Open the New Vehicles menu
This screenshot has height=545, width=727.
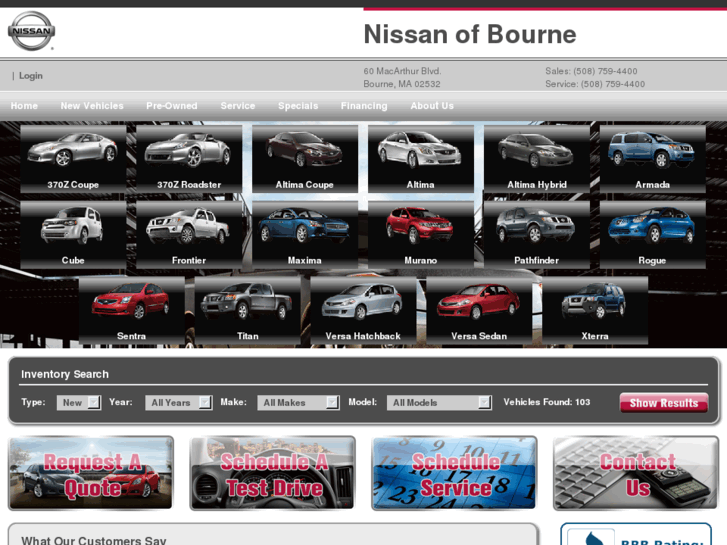click(92, 106)
